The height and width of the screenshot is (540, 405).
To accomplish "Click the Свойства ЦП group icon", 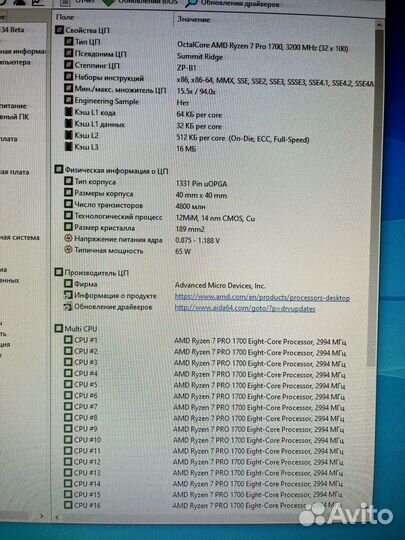I will click(59, 30).
